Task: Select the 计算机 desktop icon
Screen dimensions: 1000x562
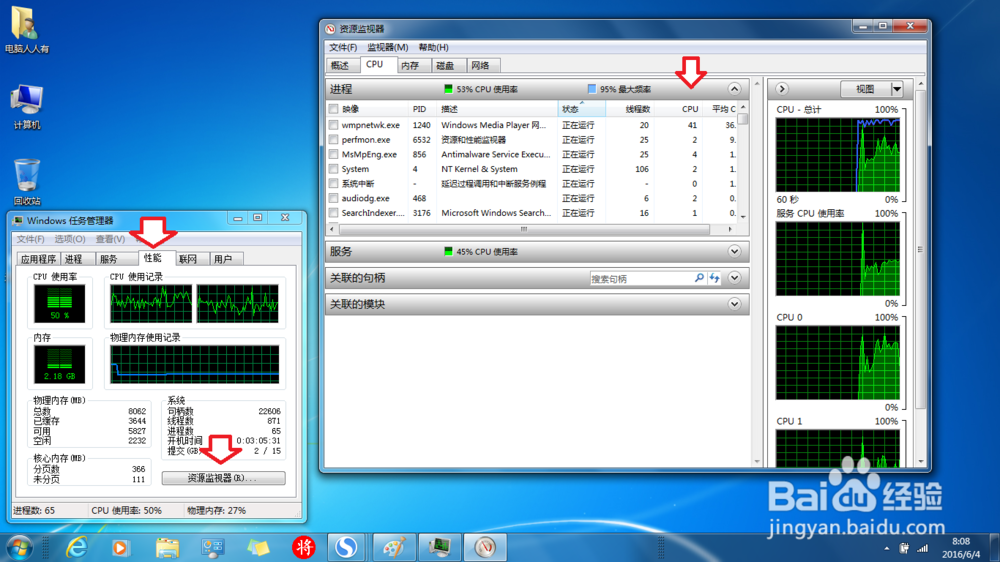Action: (x=26, y=106)
